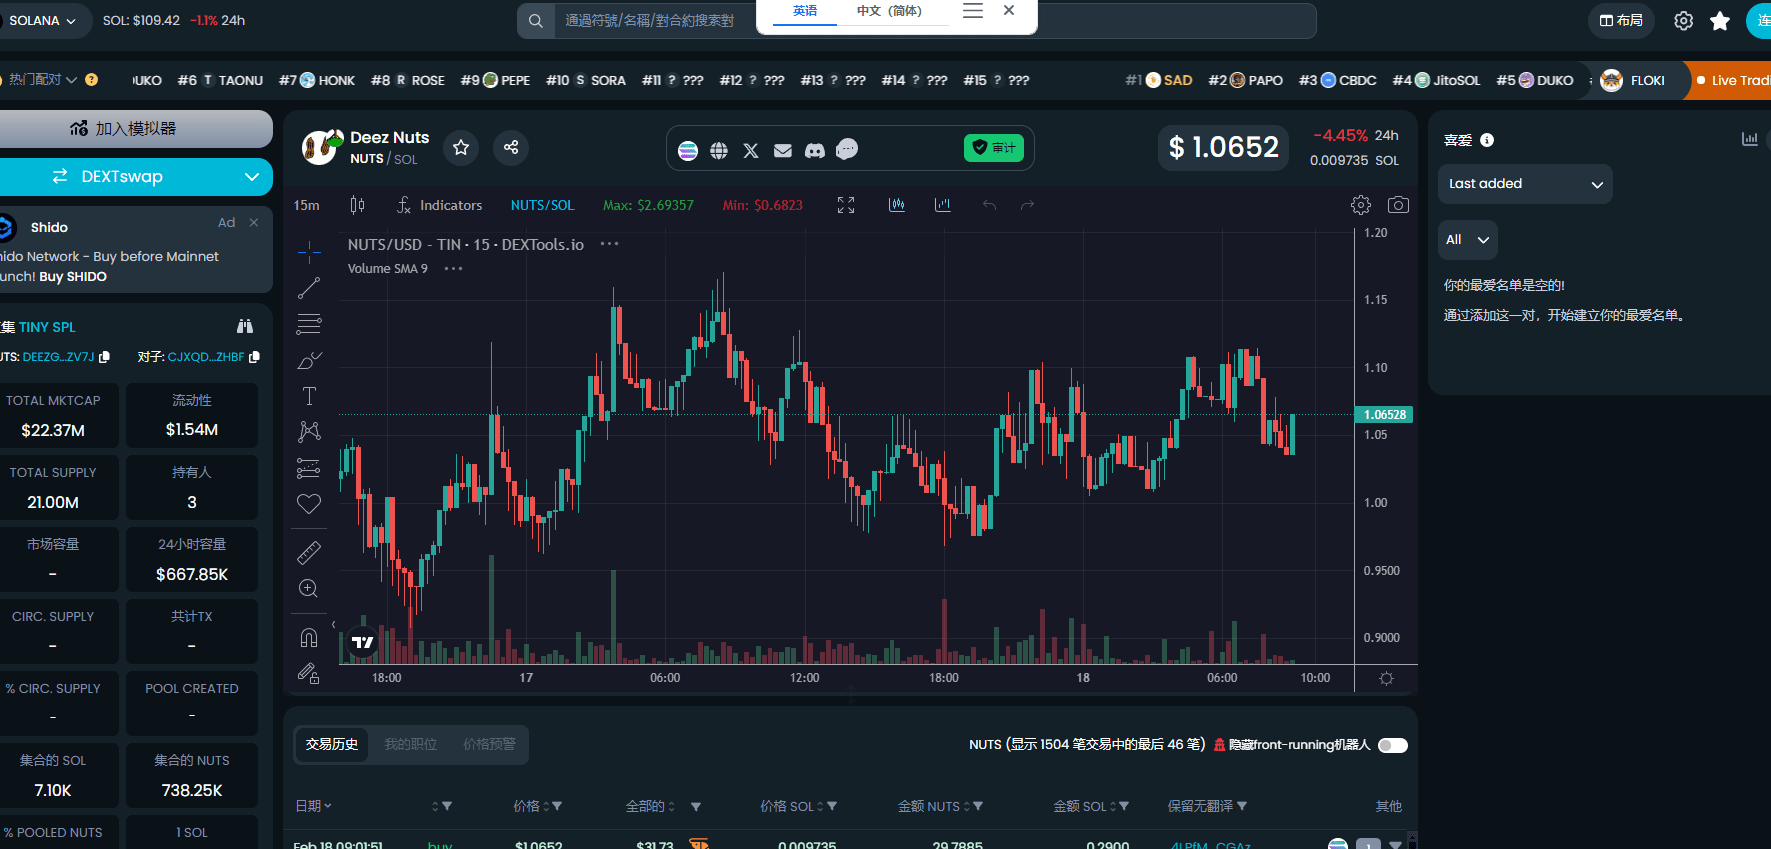This screenshot has height=849, width=1771.
Task: Open the Indicators menu
Action: [x=440, y=205]
